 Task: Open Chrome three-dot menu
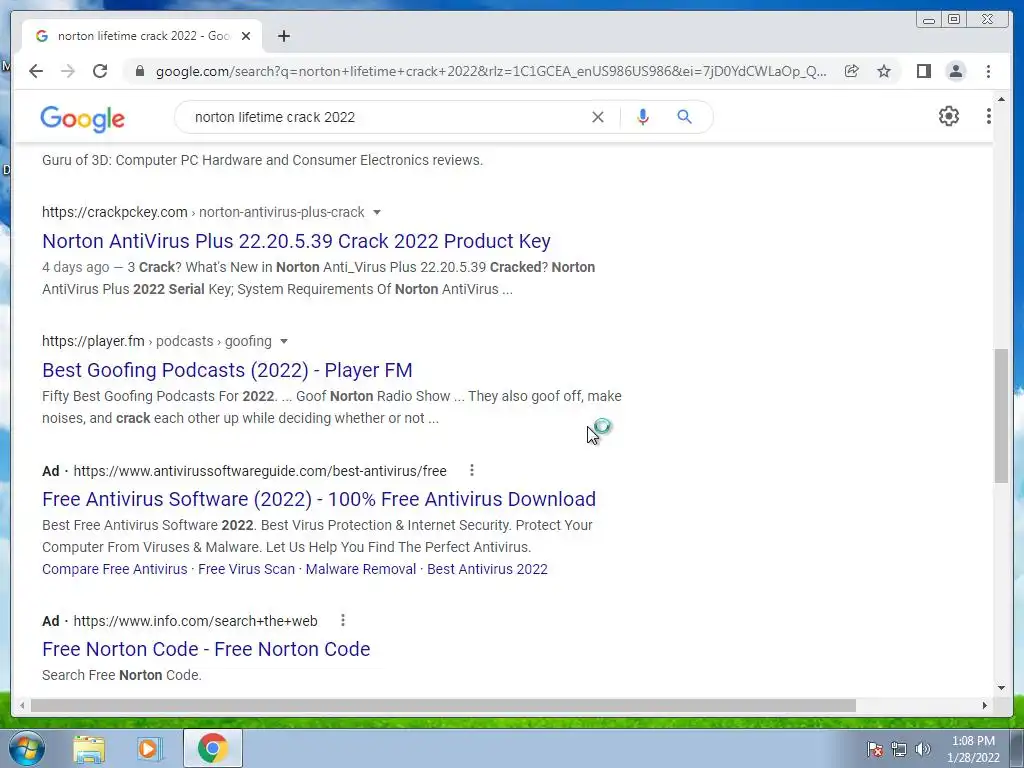point(988,71)
